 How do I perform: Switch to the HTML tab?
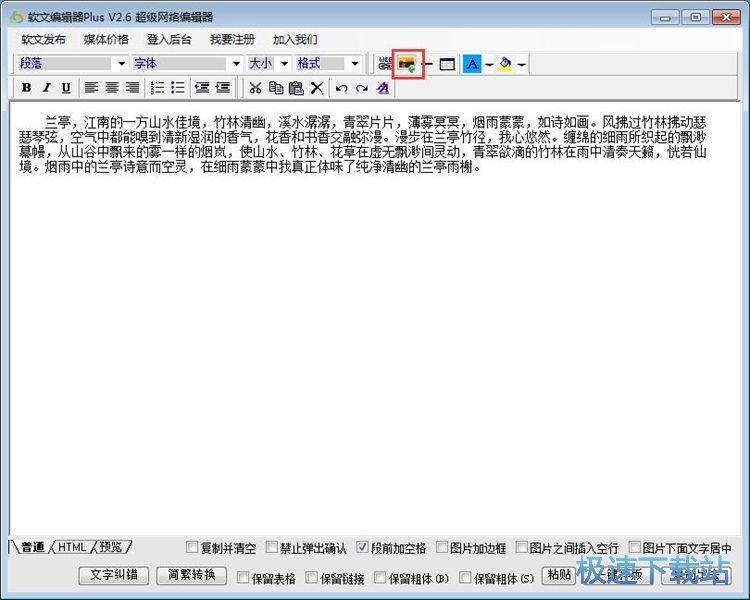click(x=72, y=546)
